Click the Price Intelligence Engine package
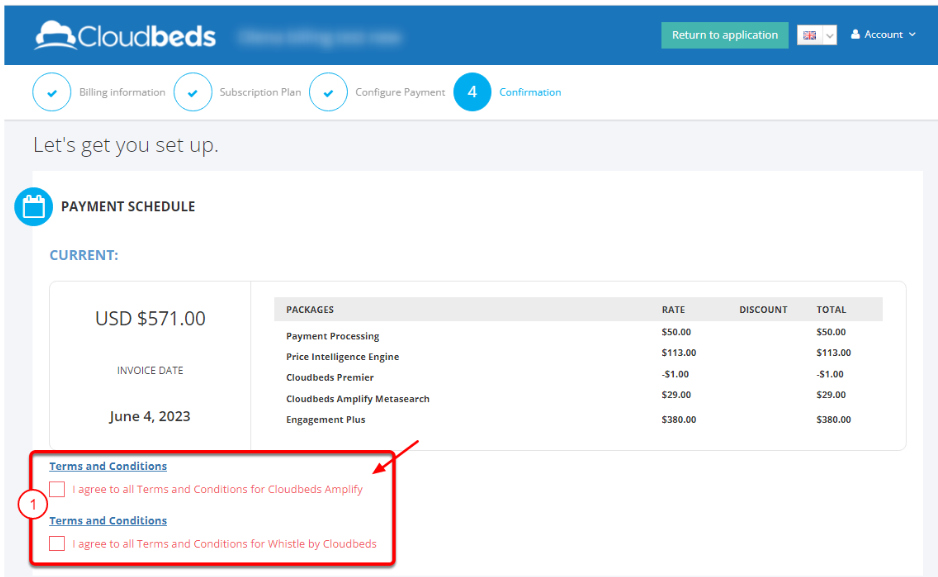The image size is (938, 577). 342,356
